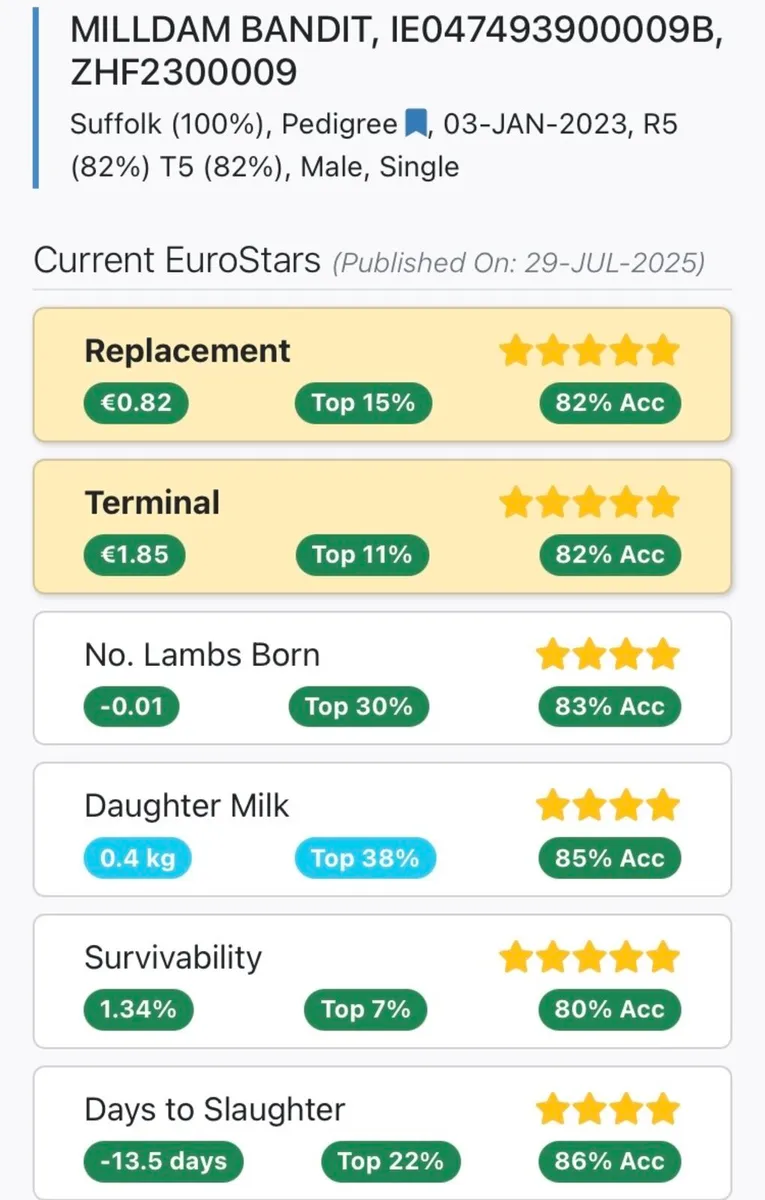The image size is (765, 1200).
Task: Tap the light-blue Top 38% badge
Action: [365, 858]
